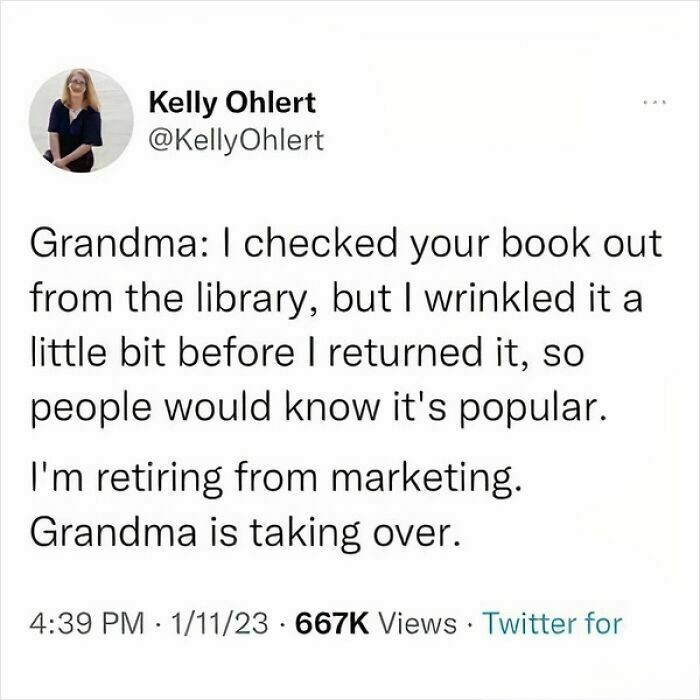Image resolution: width=700 pixels, height=700 pixels.
Task: Click the word wrinkled in the tweet
Action: click(500, 298)
